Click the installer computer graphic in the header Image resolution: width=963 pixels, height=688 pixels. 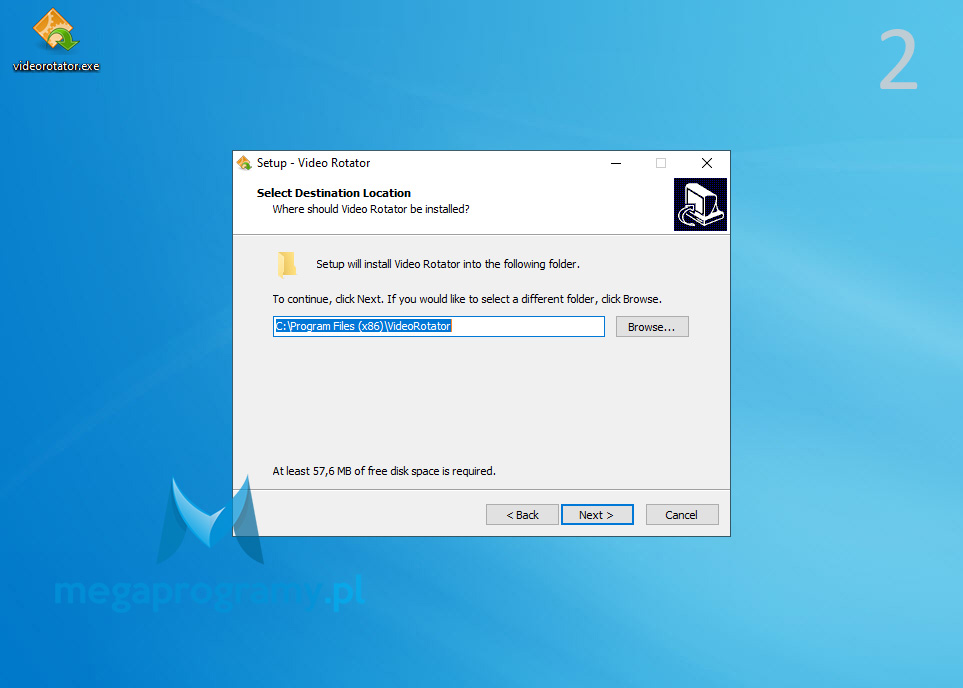(x=700, y=205)
